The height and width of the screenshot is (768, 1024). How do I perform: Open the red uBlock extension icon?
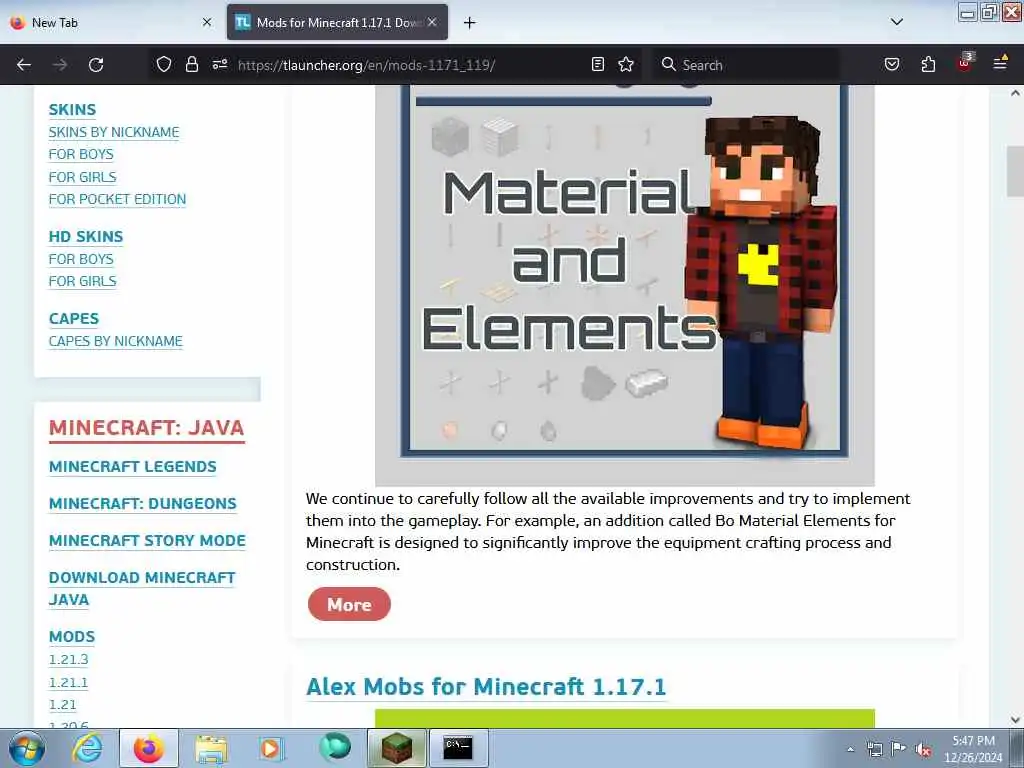pos(965,63)
